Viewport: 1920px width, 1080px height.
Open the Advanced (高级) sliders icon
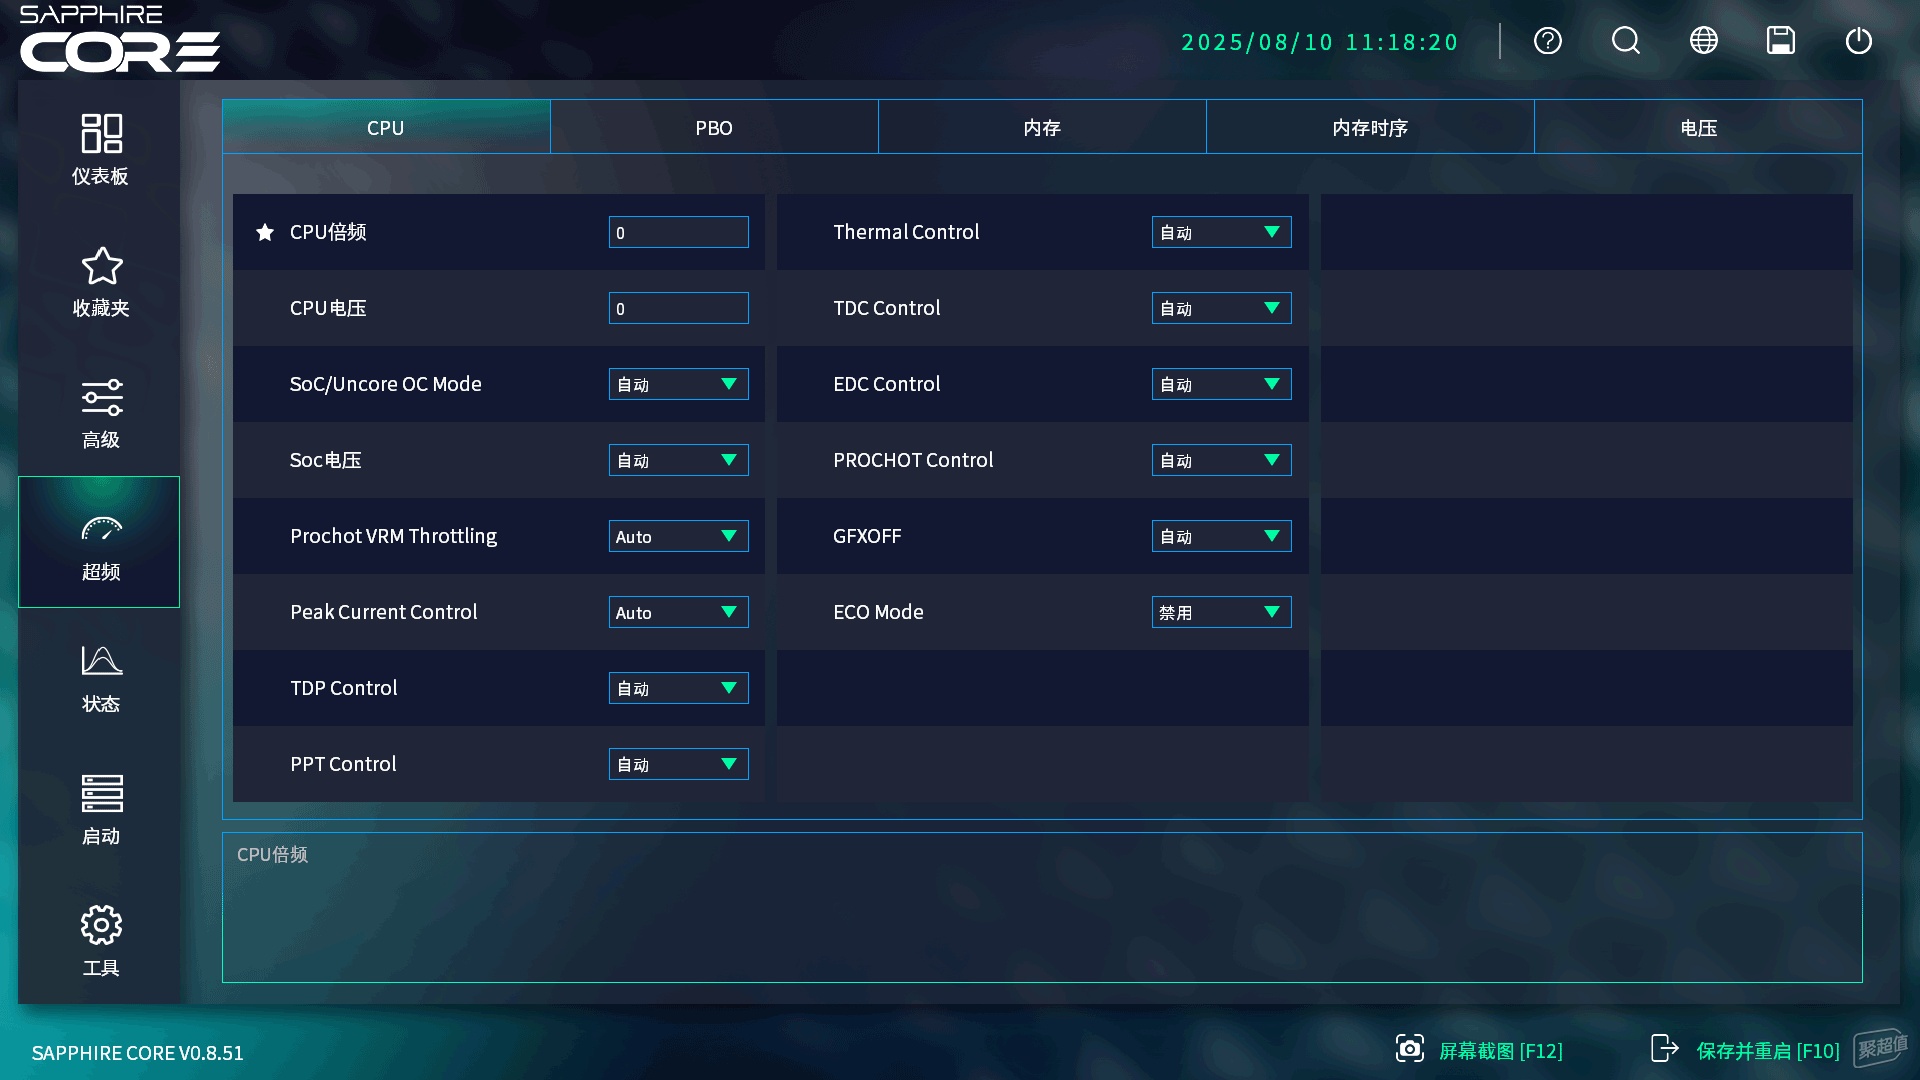coord(101,397)
